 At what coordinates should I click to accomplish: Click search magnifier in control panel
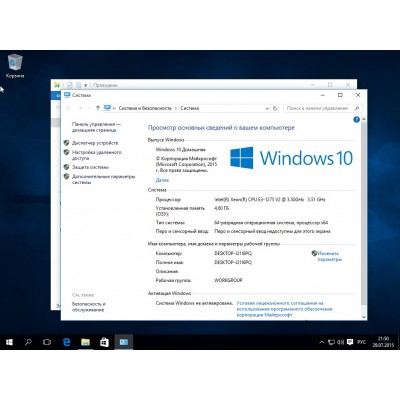click(x=357, y=108)
